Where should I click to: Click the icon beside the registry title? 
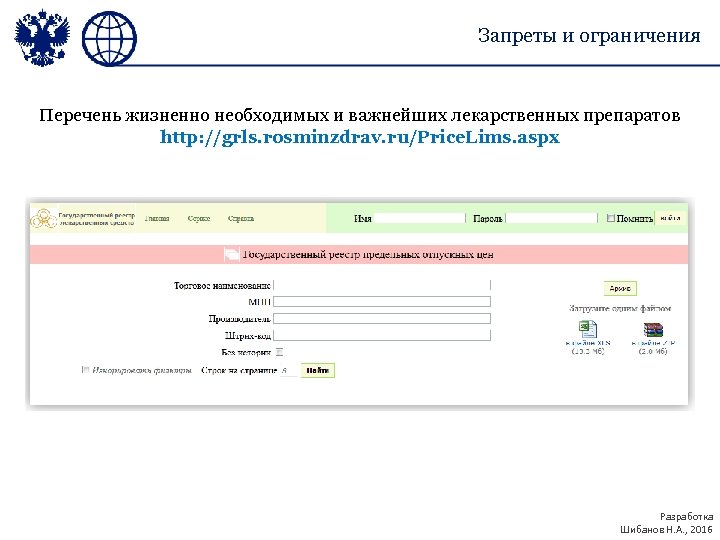tap(231, 254)
